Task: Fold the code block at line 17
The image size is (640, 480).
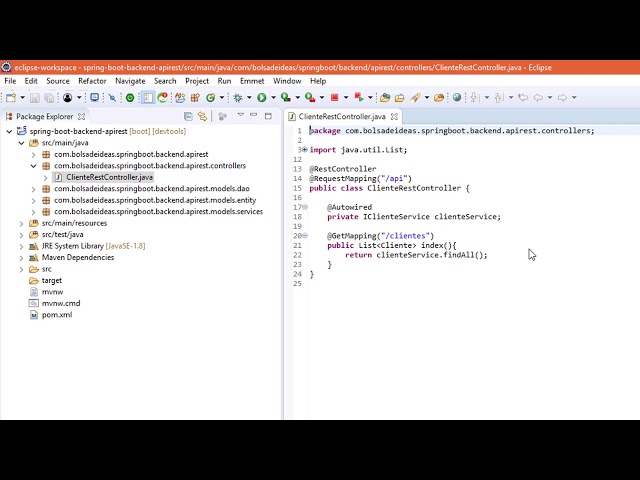Action: click(x=304, y=207)
